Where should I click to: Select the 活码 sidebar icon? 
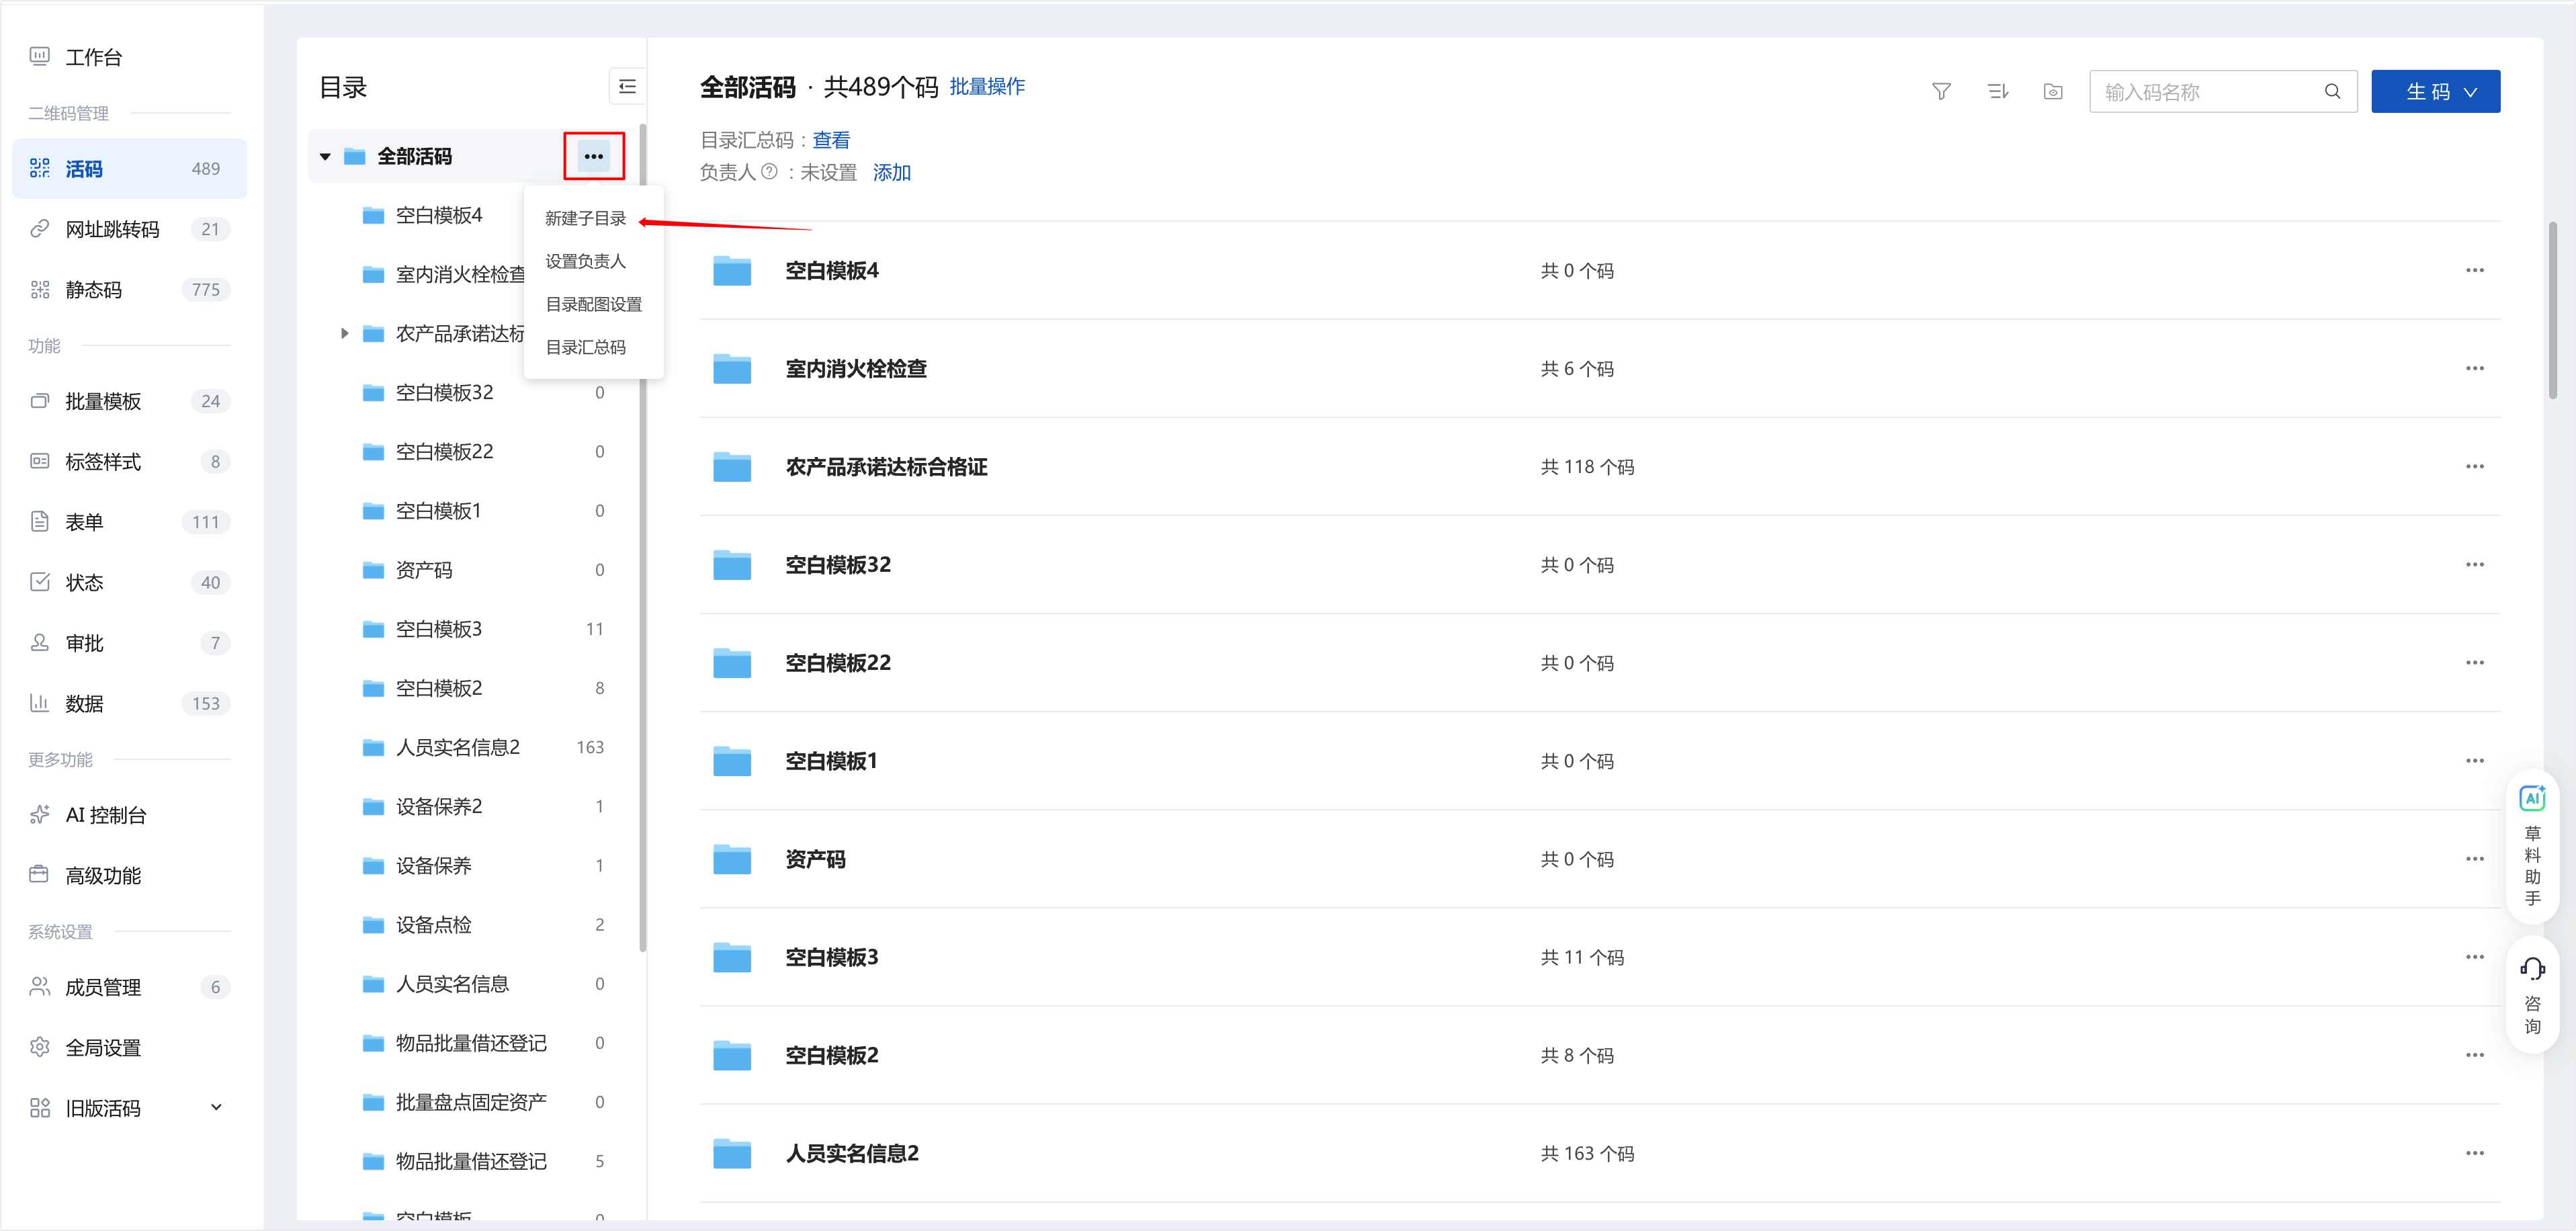(40, 168)
